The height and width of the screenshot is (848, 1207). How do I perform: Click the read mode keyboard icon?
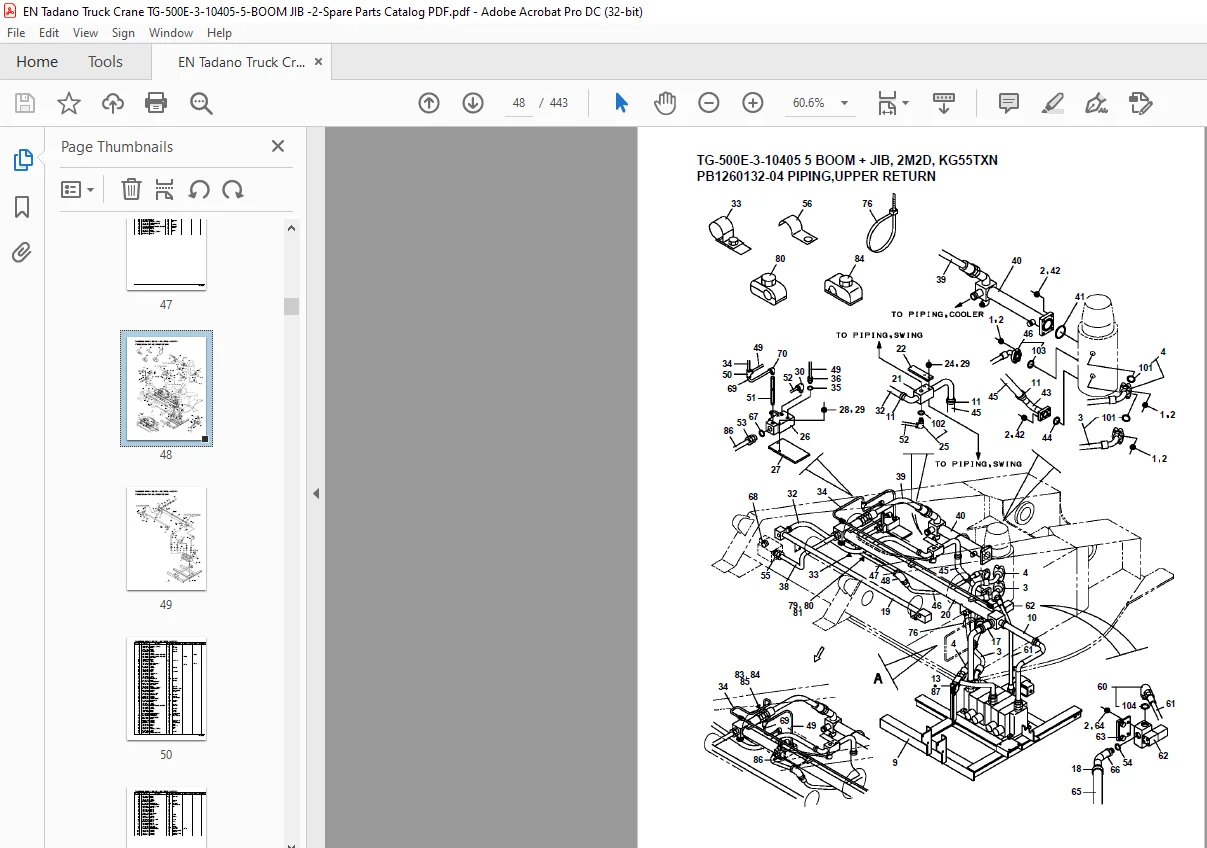click(x=944, y=103)
